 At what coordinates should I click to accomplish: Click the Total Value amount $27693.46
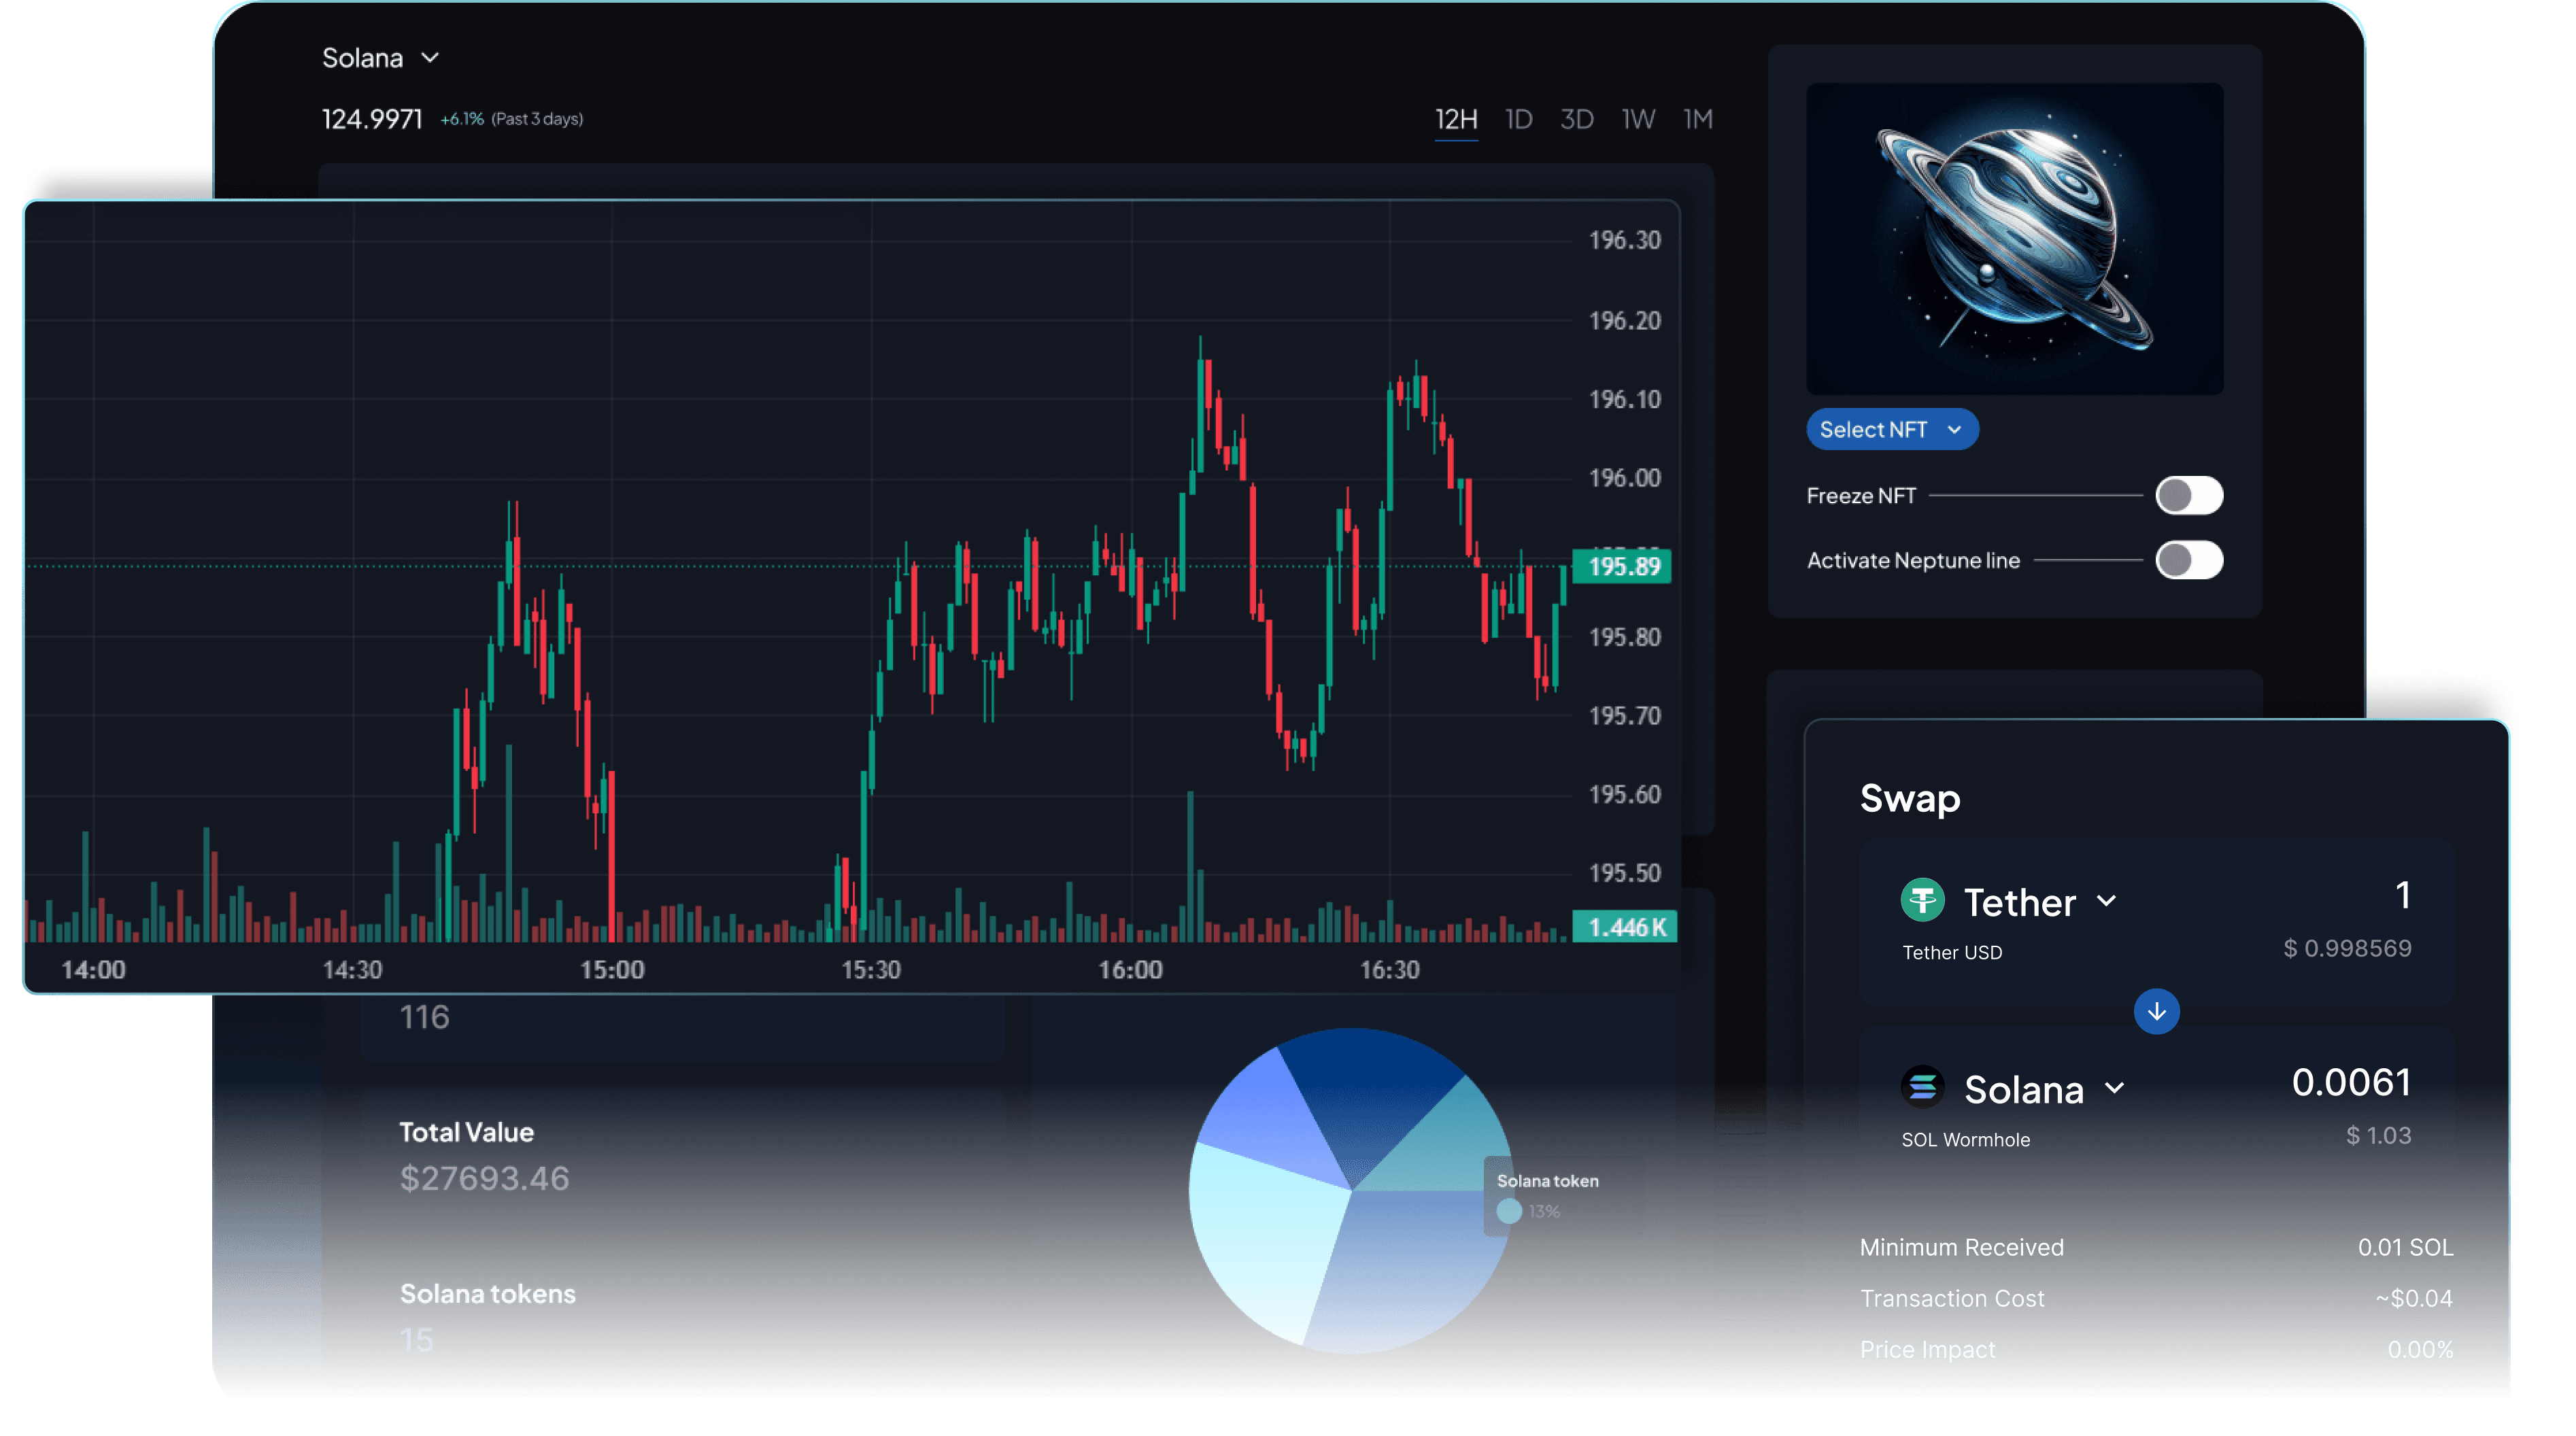click(484, 1178)
